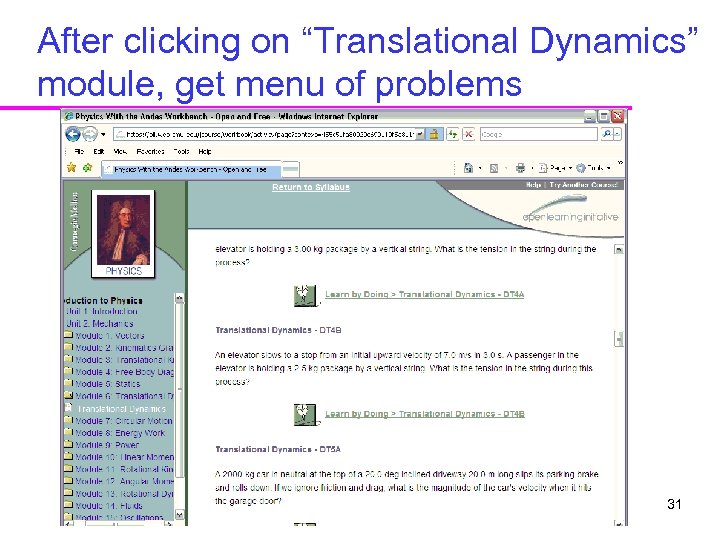Click the activity icon beside DT4A link
The width and height of the screenshot is (720, 540).
pos(305,295)
